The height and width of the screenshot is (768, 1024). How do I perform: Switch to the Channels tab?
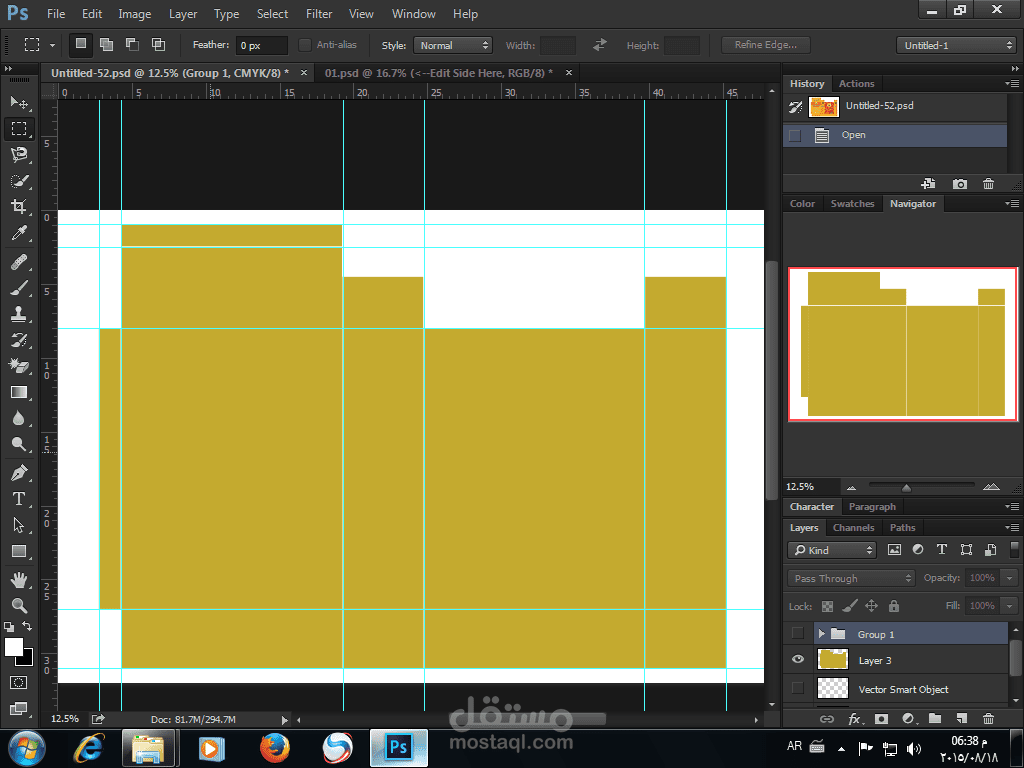pyautogui.click(x=853, y=528)
